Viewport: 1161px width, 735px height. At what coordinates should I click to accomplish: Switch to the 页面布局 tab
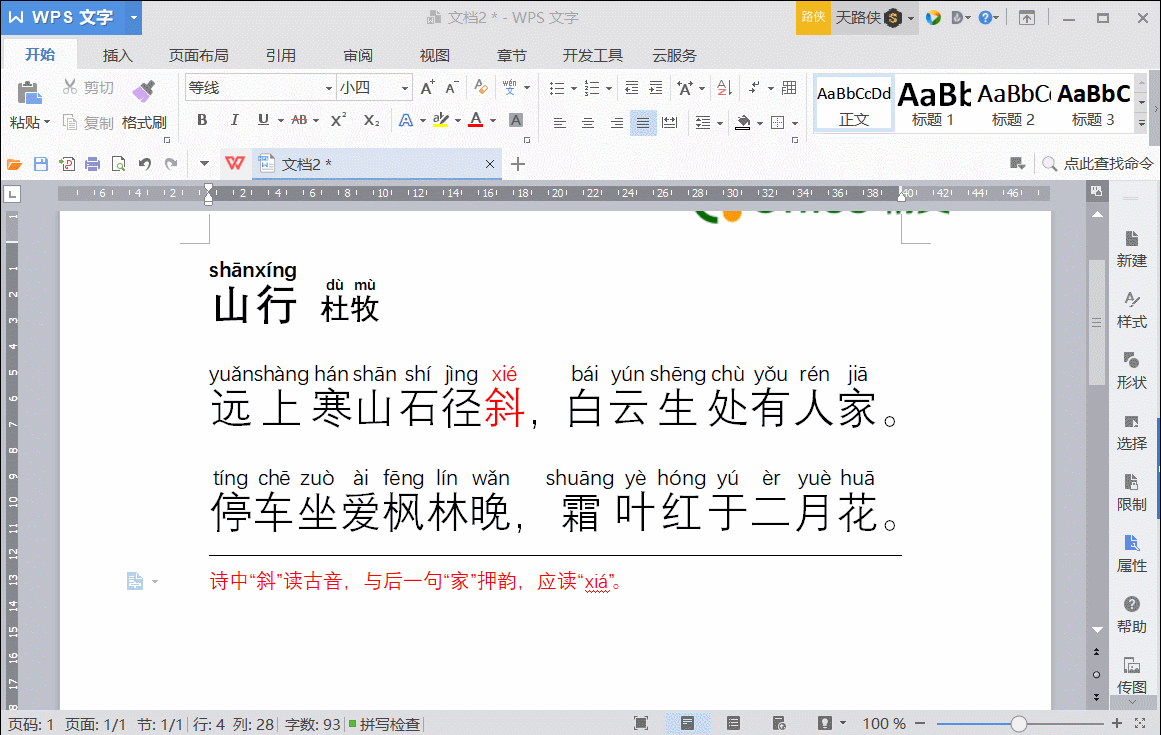[x=198, y=56]
